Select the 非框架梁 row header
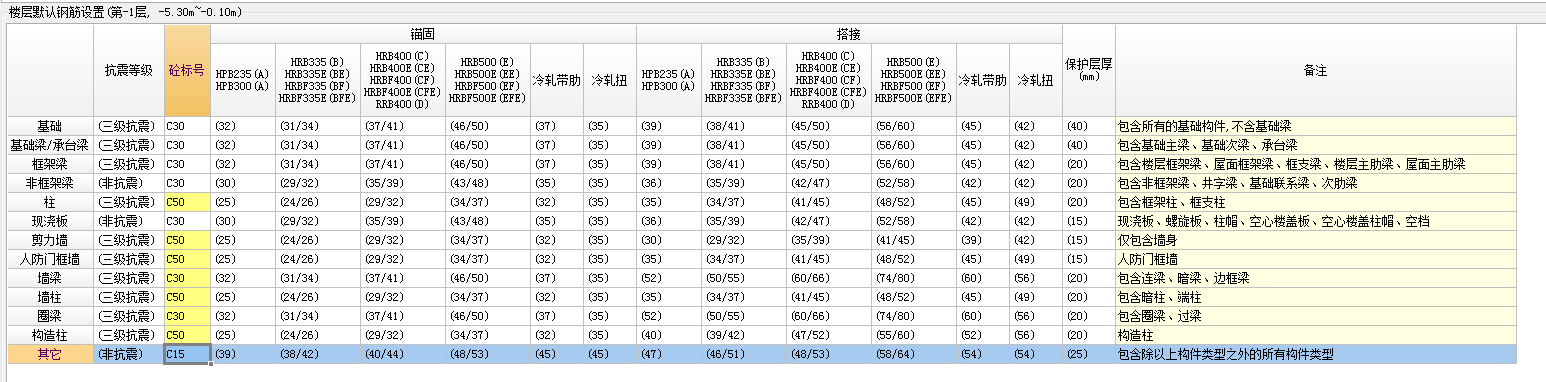Image resolution: width=1546 pixels, height=382 pixels. tap(50, 183)
